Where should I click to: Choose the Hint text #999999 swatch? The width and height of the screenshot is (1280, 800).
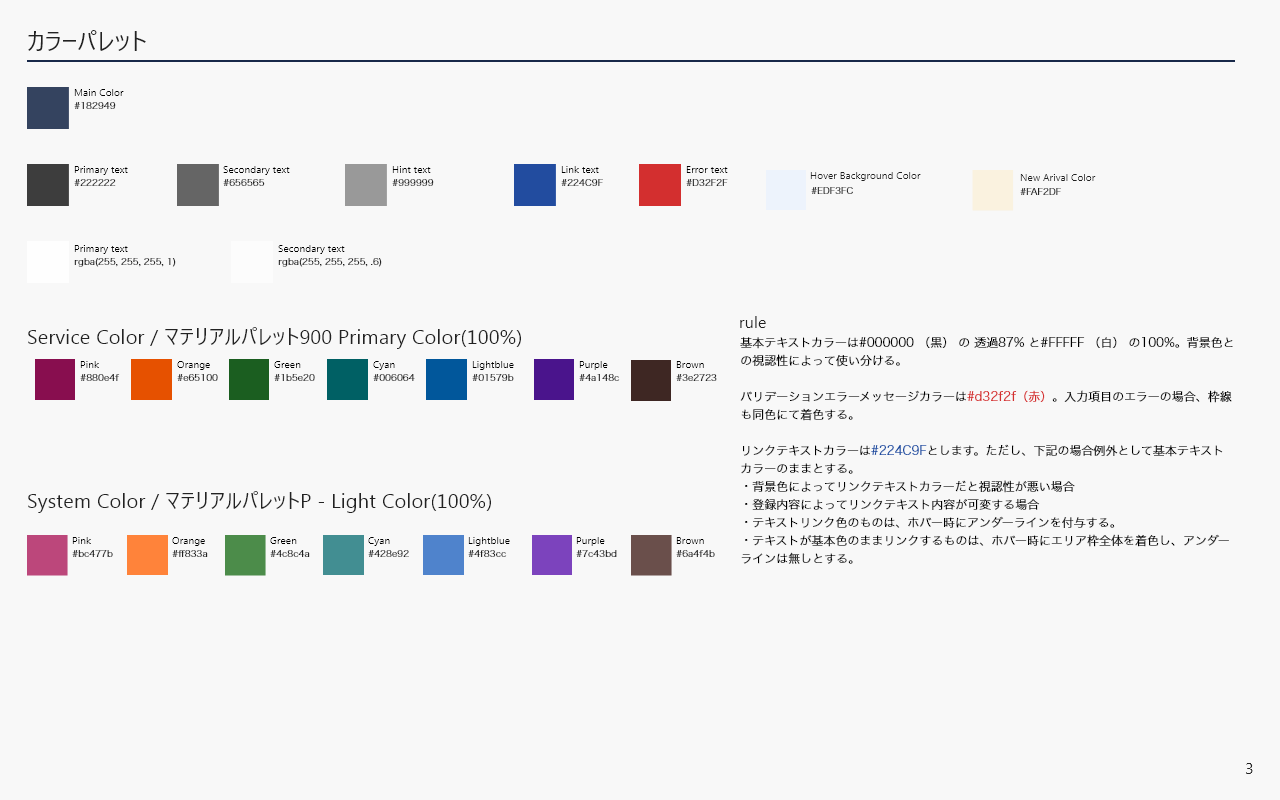pyautogui.click(x=366, y=185)
